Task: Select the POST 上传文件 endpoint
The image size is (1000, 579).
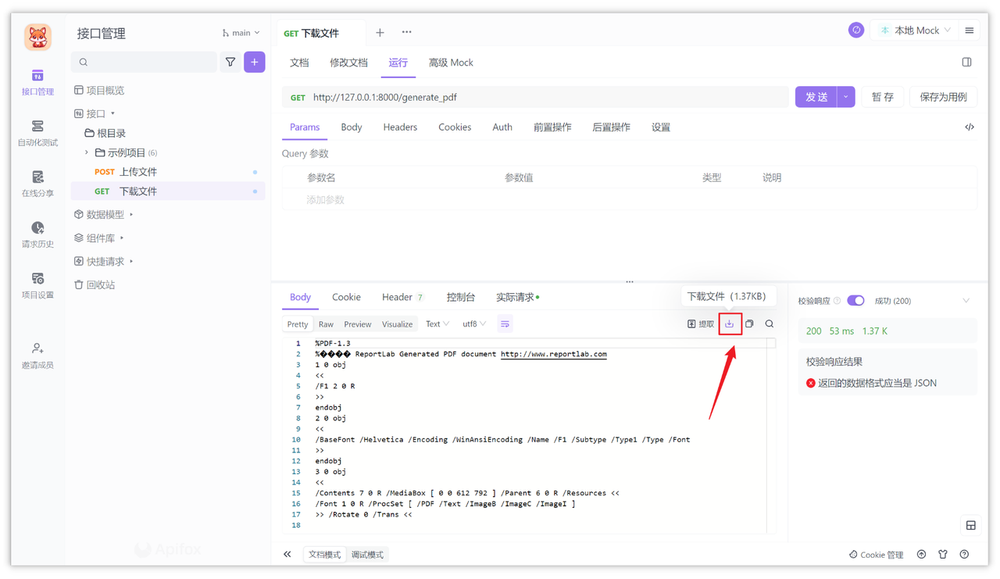Action: (128, 171)
